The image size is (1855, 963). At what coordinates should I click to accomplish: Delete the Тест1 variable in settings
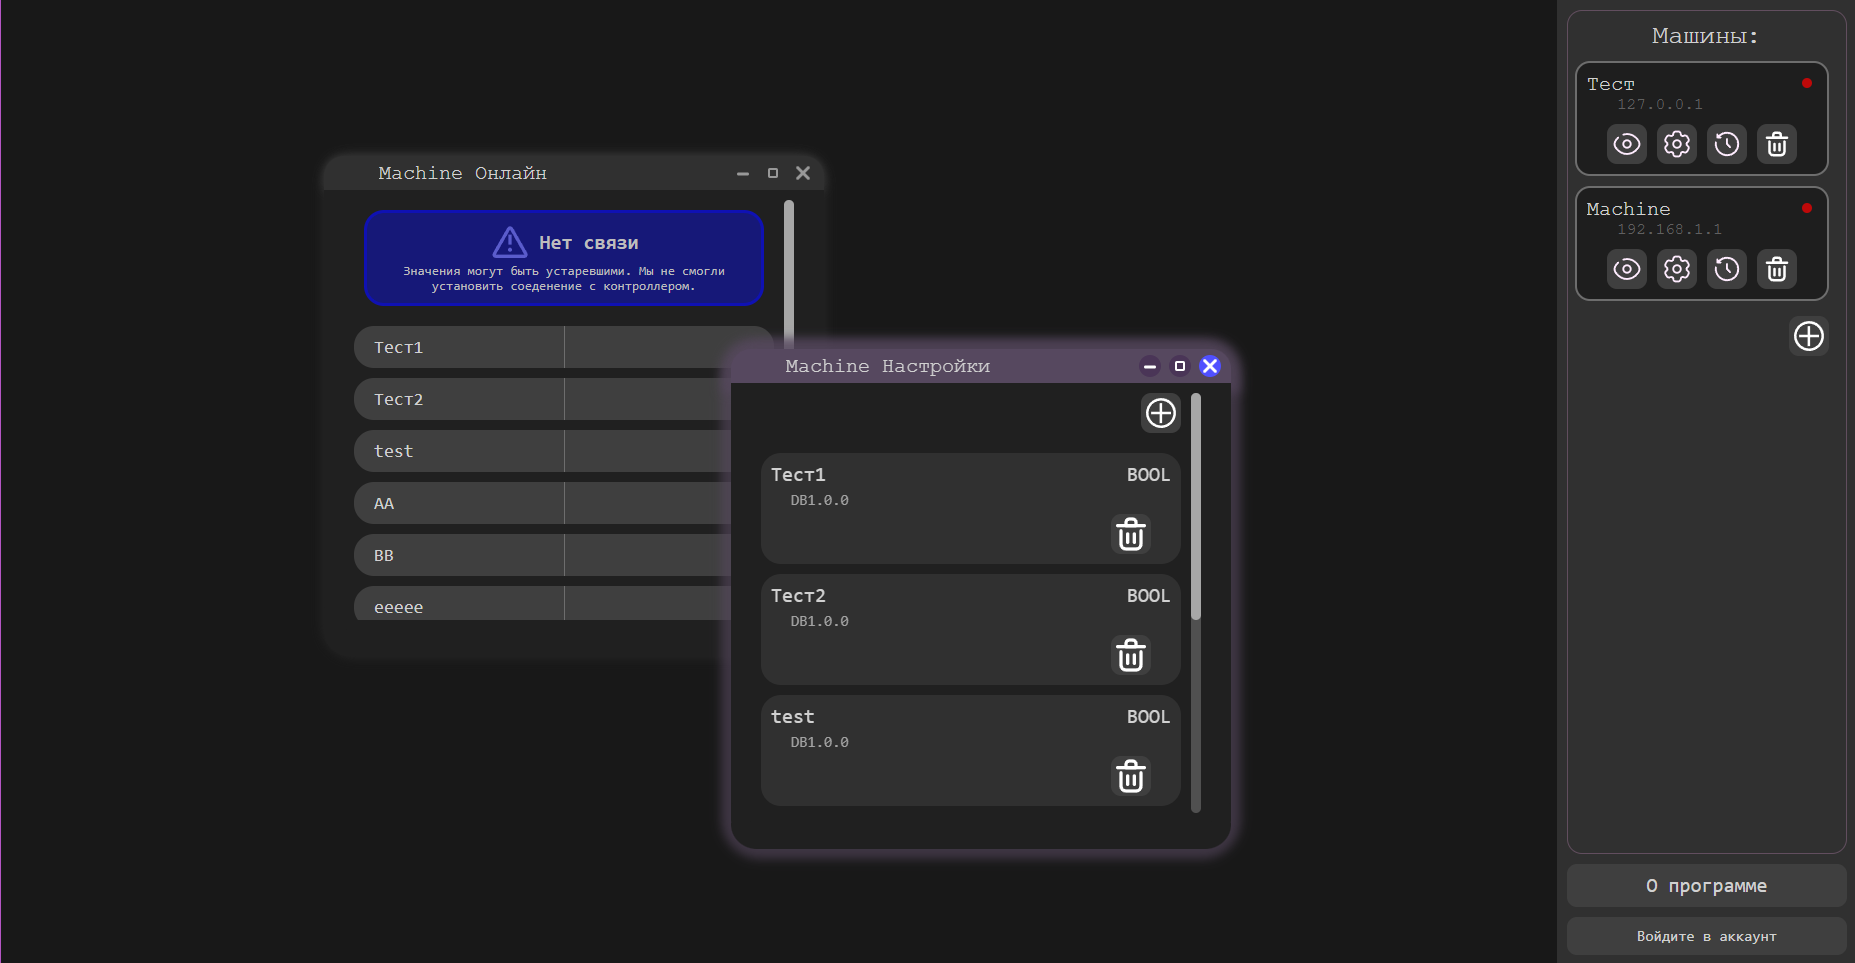pos(1131,535)
